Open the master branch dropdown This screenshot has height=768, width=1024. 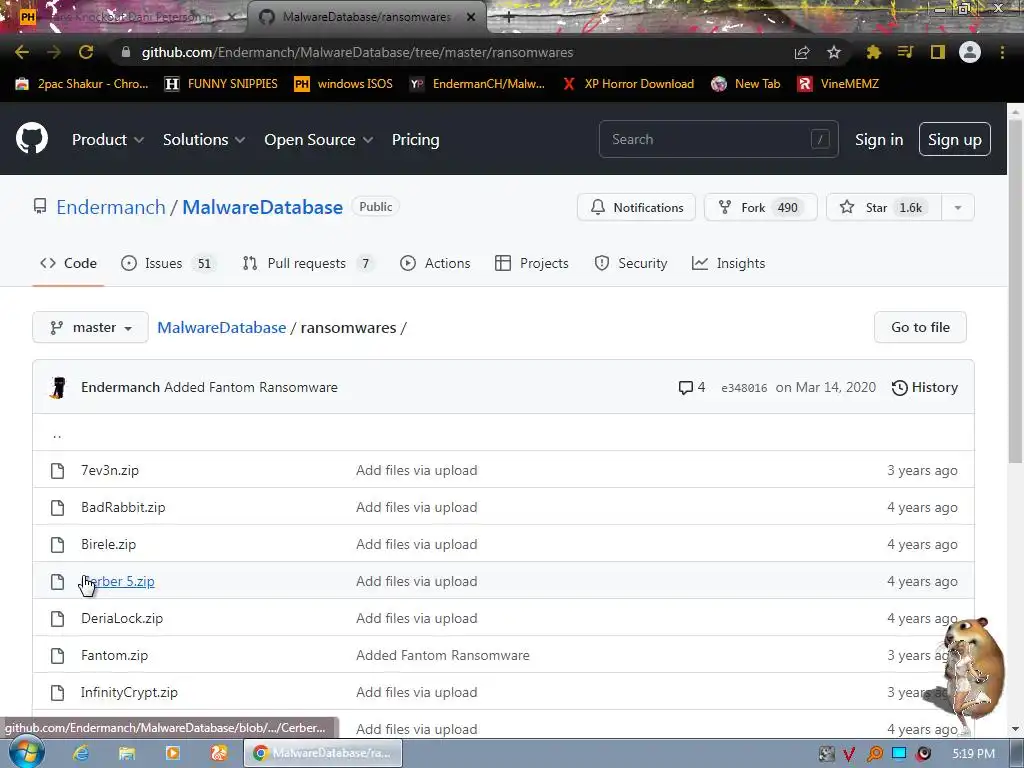(90, 327)
